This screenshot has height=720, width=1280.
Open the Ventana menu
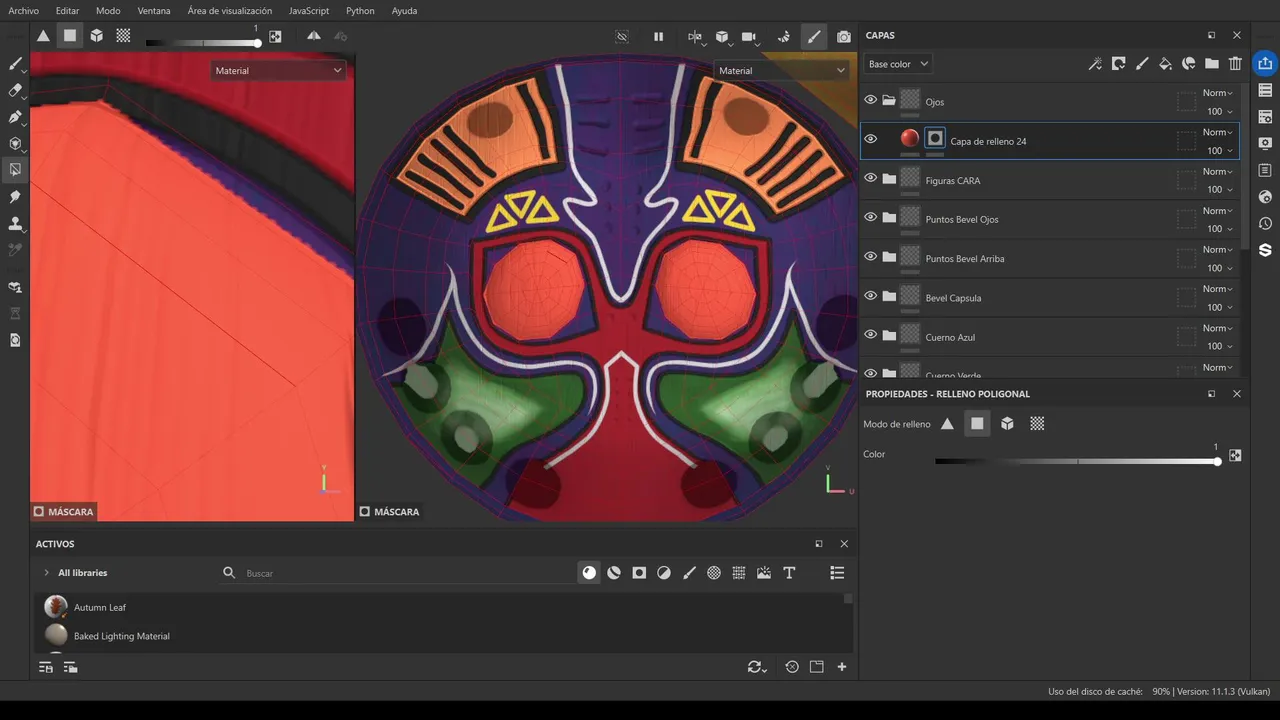click(154, 11)
